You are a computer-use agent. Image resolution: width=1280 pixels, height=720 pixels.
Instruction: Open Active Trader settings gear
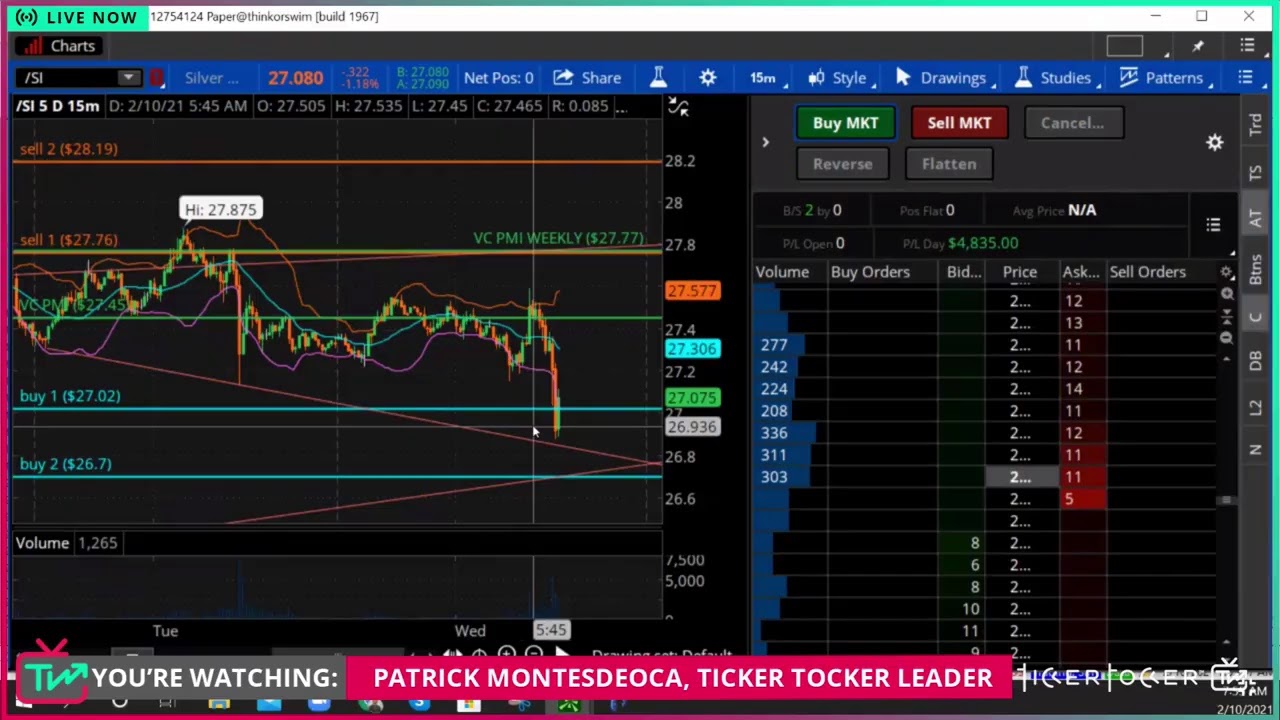(x=1214, y=143)
